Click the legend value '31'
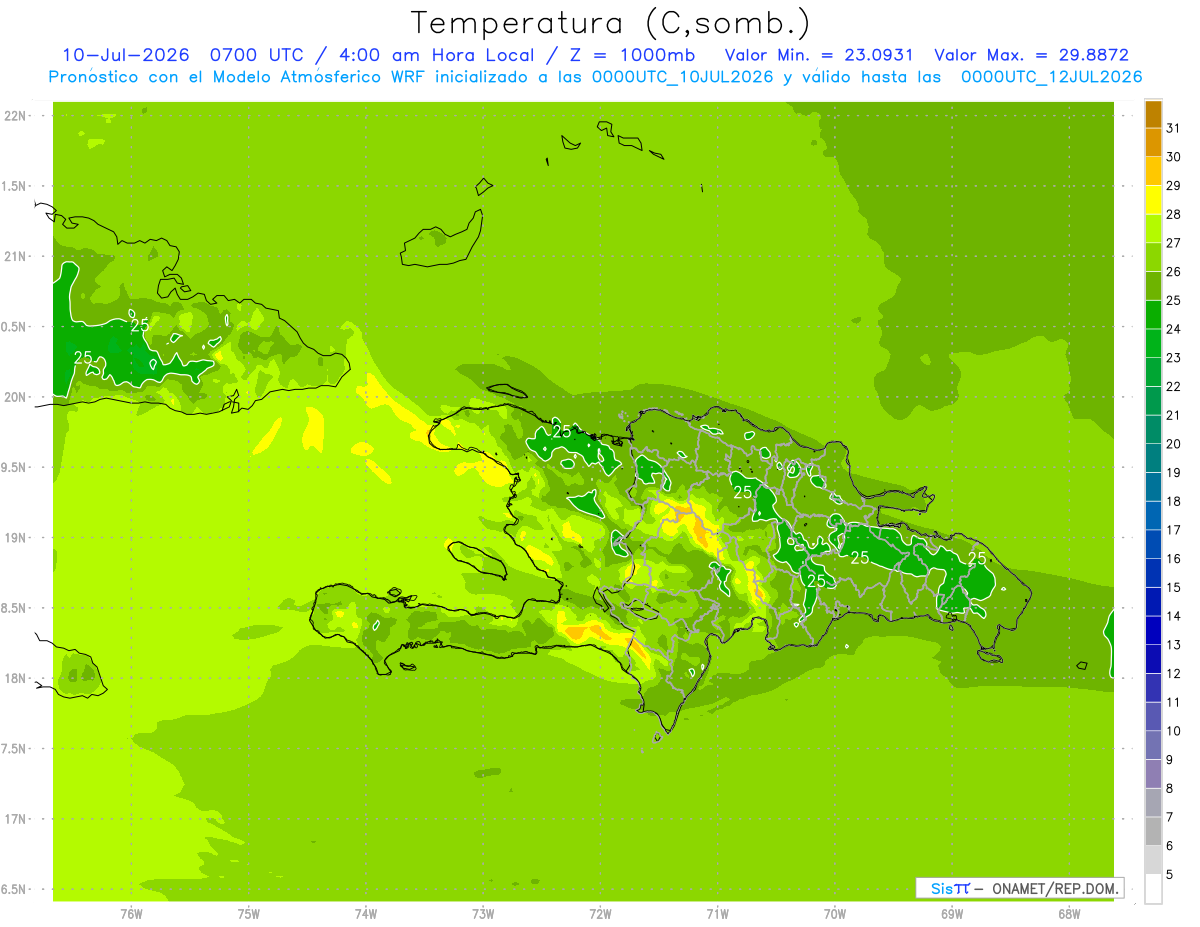This screenshot has height=927, width=1200. pyautogui.click(x=1173, y=129)
